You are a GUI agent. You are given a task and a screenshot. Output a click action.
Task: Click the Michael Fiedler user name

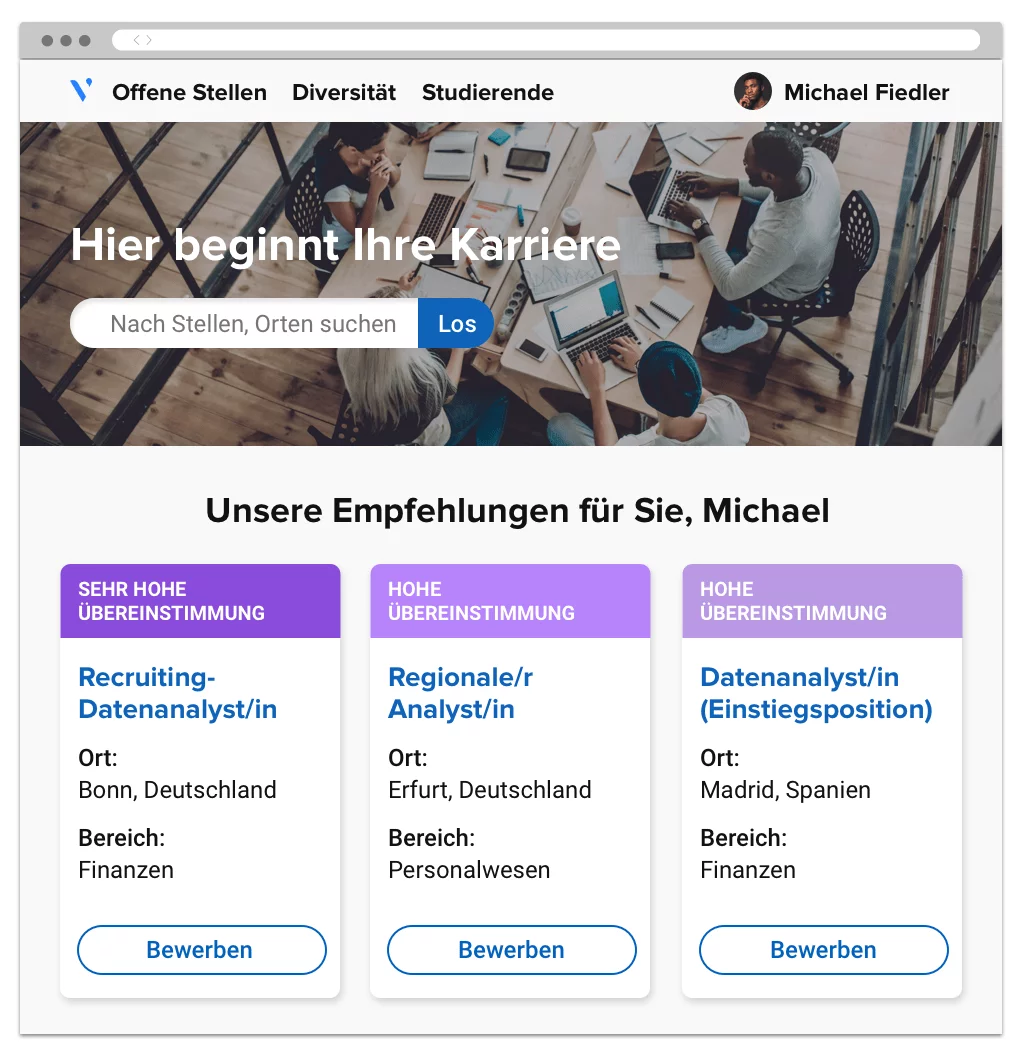(x=867, y=92)
